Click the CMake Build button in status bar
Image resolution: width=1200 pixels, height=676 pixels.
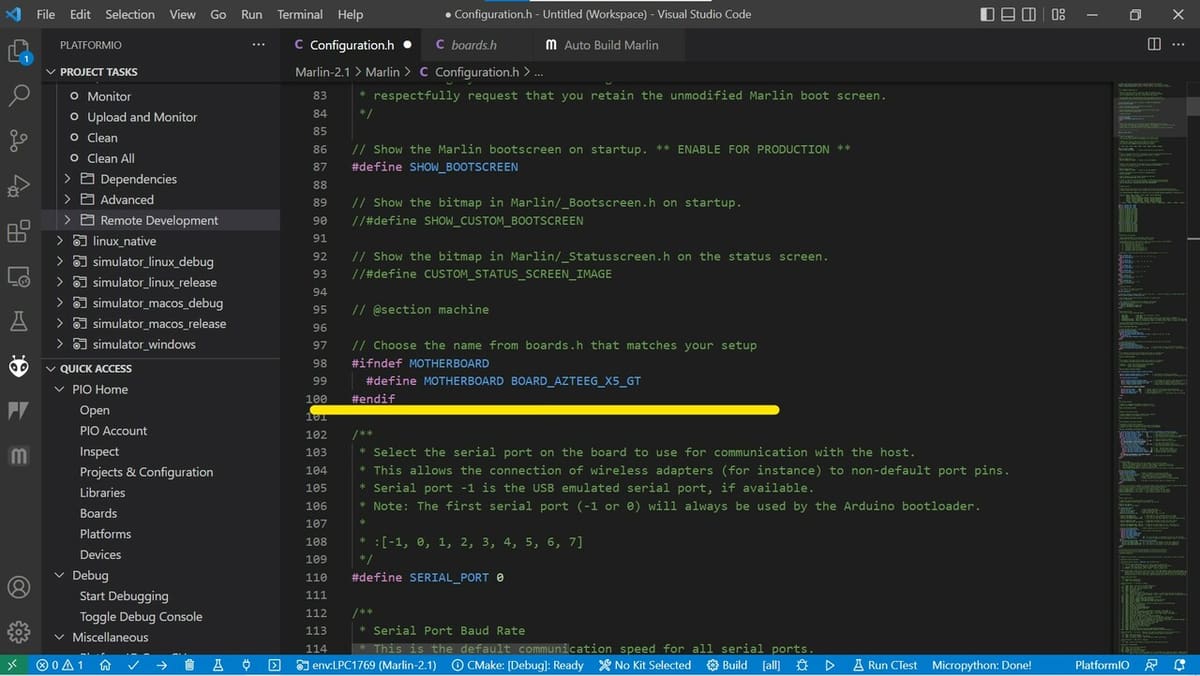[x=727, y=665]
